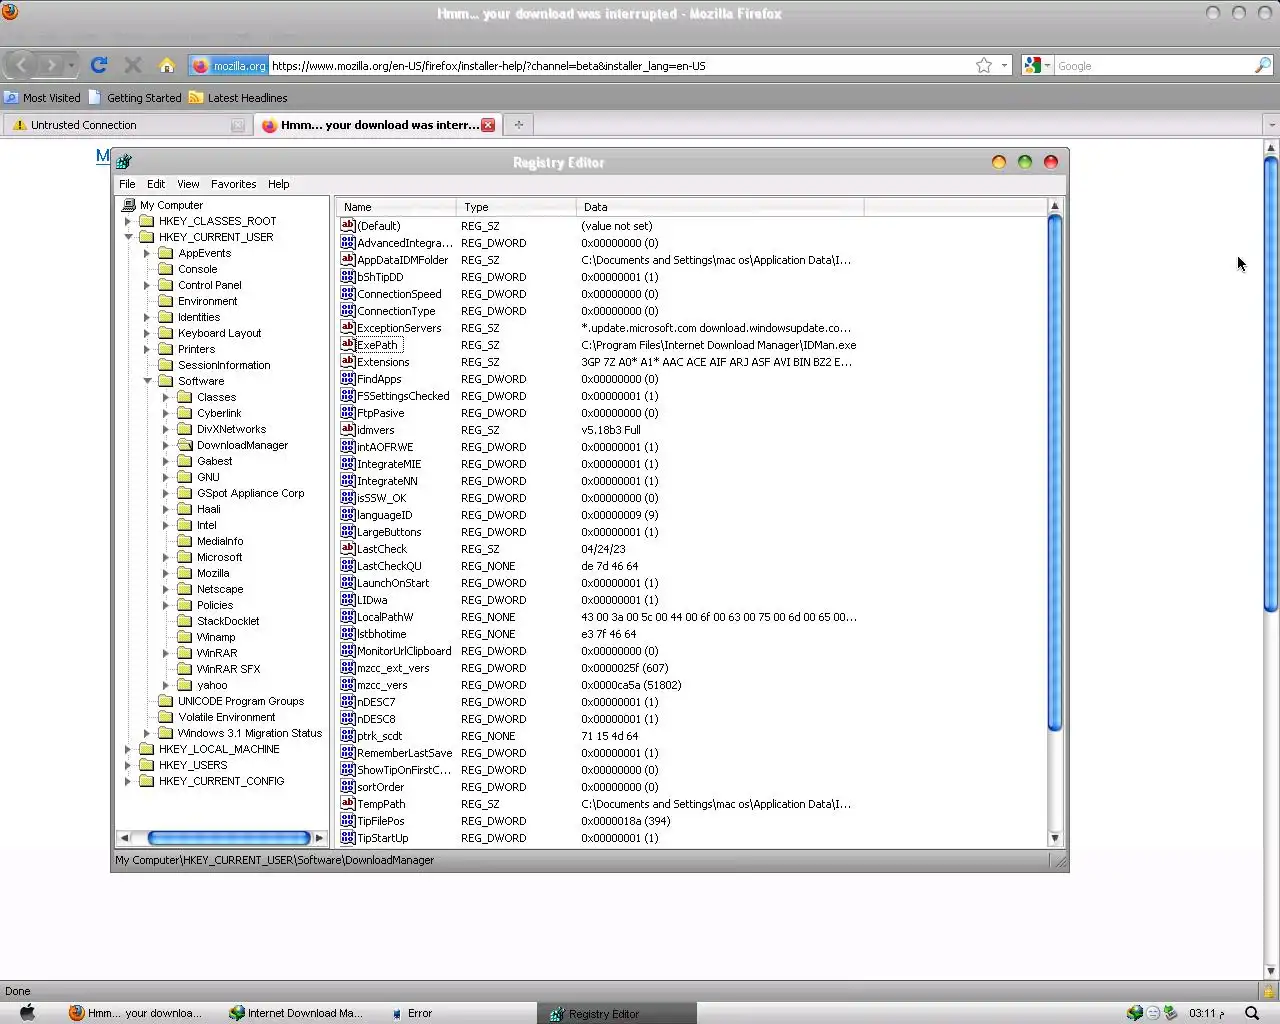Click the Firefox Reload page icon
Screen dimensions: 1280x1024
pos(99,65)
